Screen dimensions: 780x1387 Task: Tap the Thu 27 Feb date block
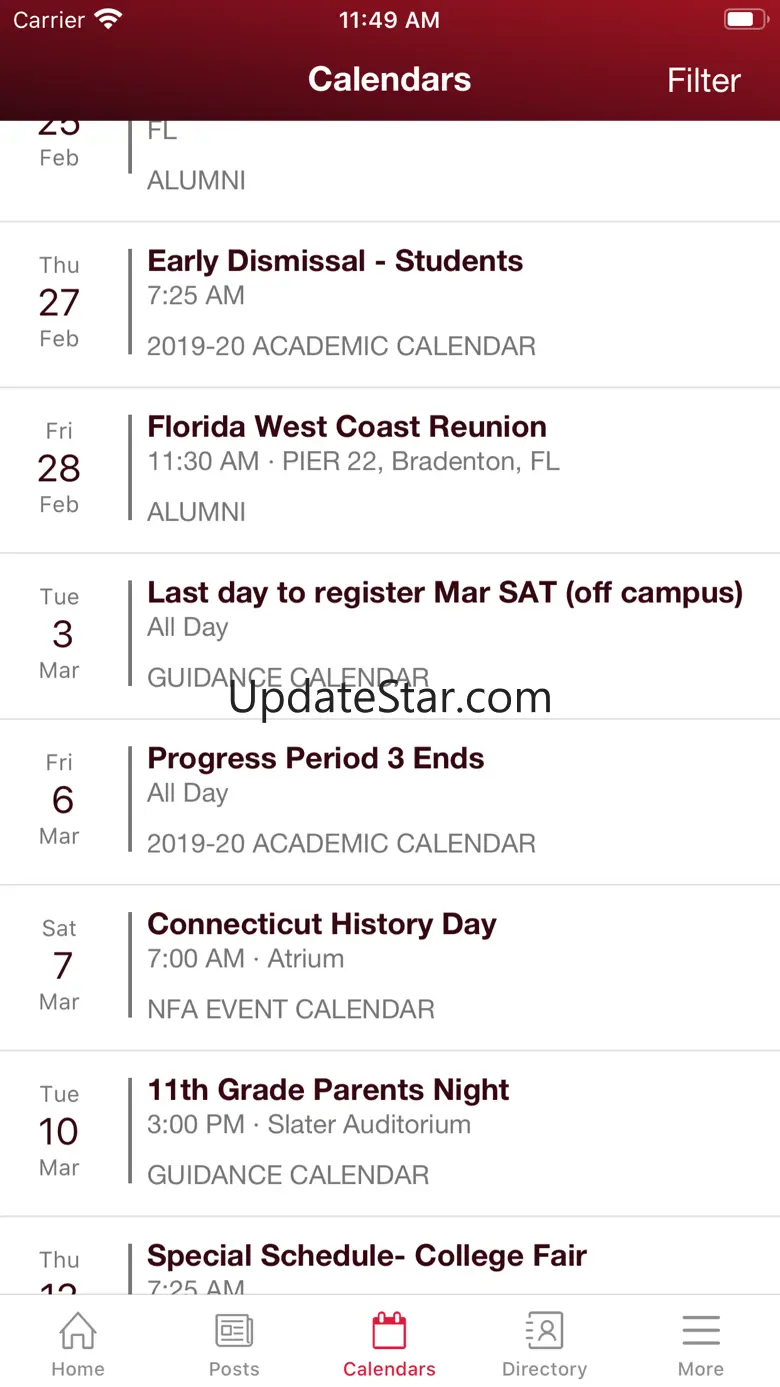(x=60, y=302)
